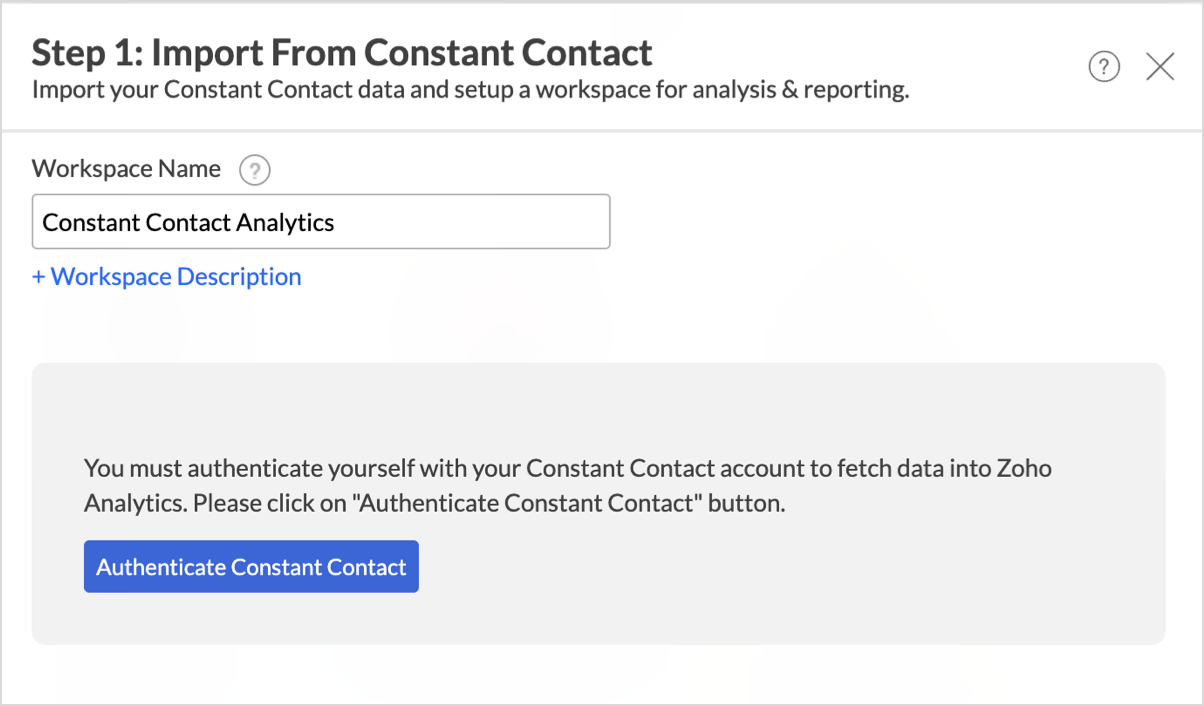Click the circled question mark near the X
1204x706 pixels.
(x=1104, y=67)
